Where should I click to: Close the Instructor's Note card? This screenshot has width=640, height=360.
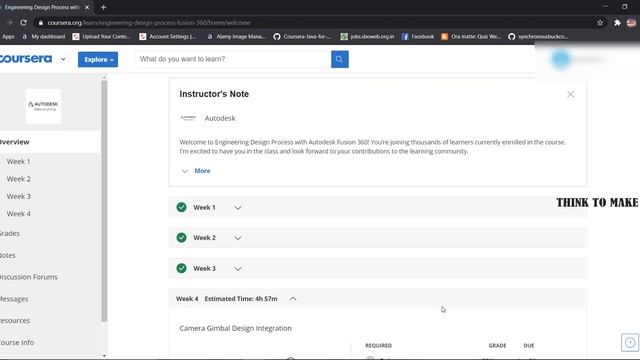click(570, 94)
